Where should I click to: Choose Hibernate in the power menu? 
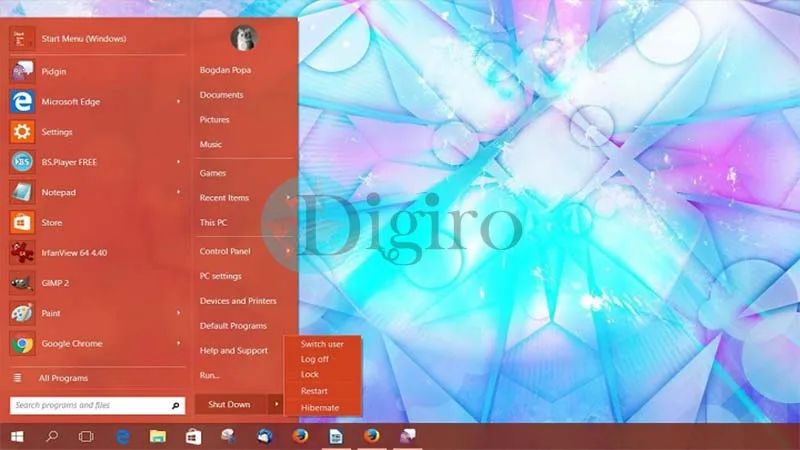point(320,408)
